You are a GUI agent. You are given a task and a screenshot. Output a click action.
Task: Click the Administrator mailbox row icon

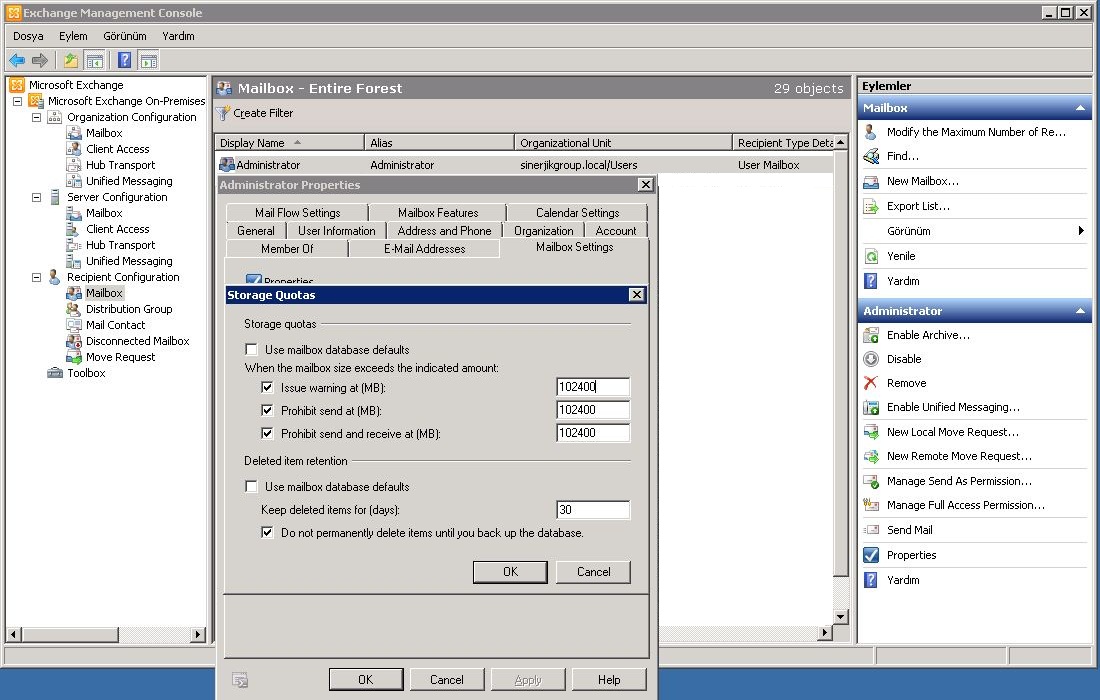227,165
